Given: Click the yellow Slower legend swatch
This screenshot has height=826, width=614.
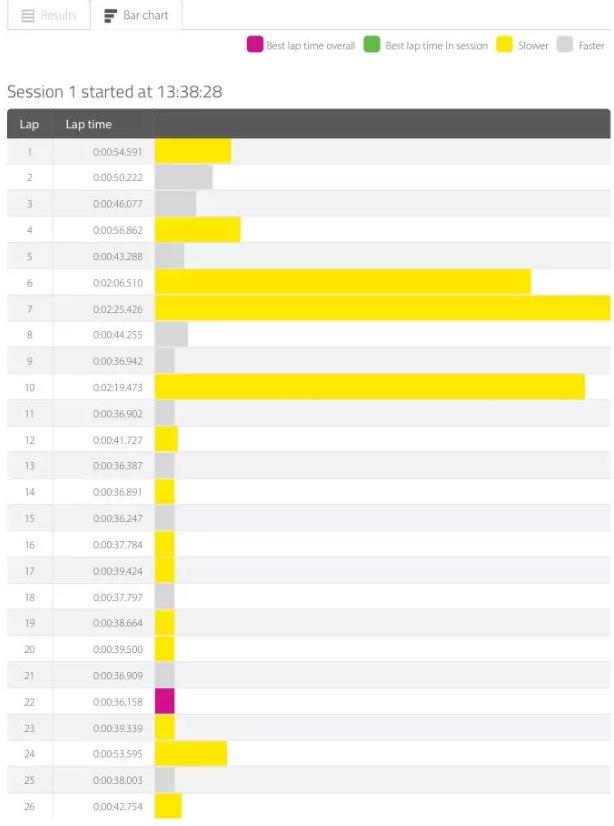Looking at the screenshot, I should pyautogui.click(x=504, y=45).
